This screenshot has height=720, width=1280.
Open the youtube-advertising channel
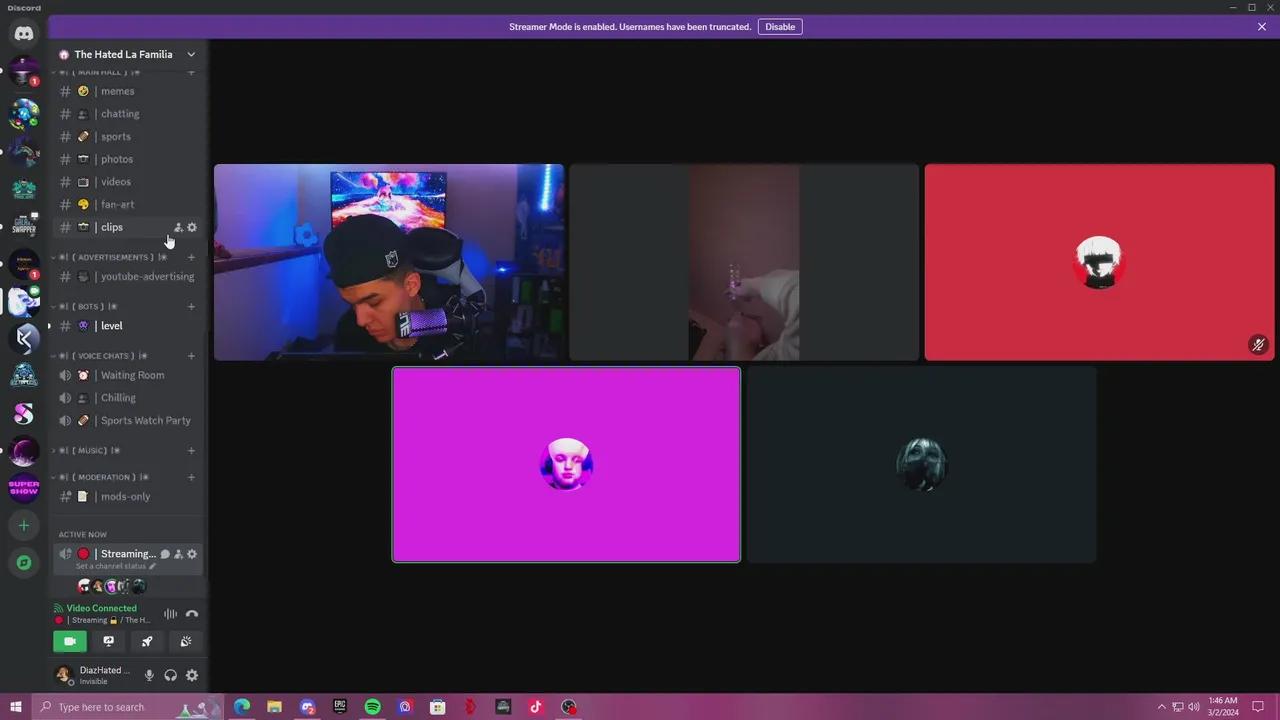[x=128, y=276]
